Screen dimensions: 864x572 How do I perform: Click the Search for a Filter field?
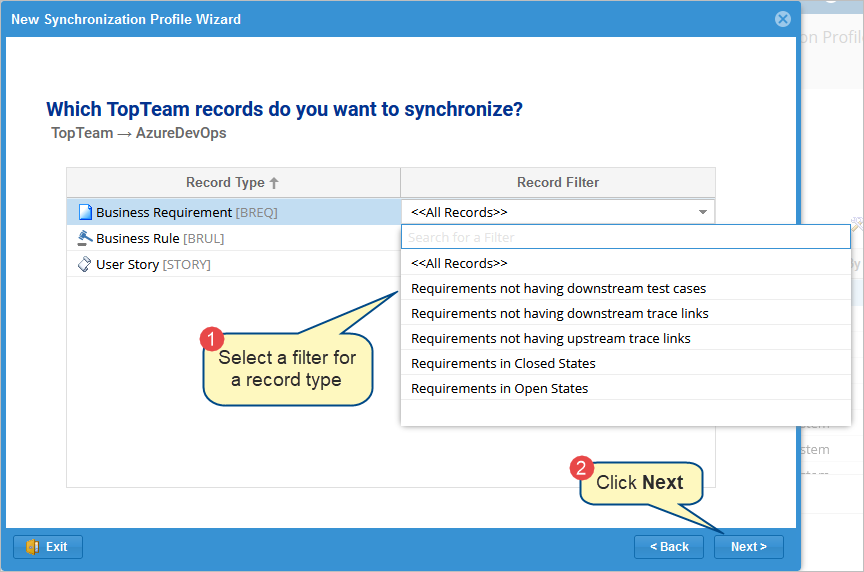625,237
